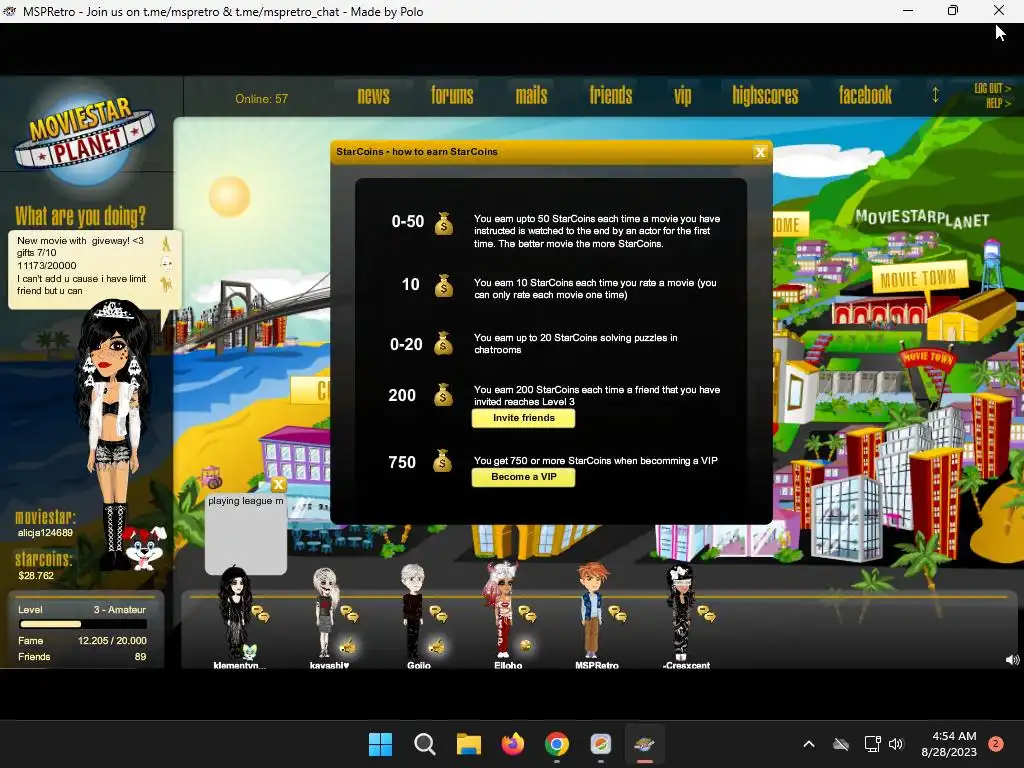Select MSPRetro avatar in friends bar
The width and height of the screenshot is (1024, 768).
pyautogui.click(x=592, y=610)
